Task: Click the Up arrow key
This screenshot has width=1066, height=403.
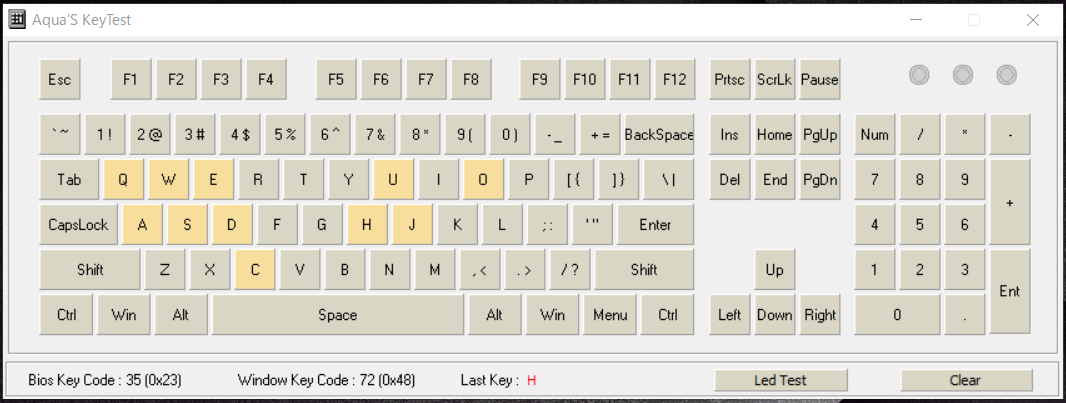Action: click(774, 270)
